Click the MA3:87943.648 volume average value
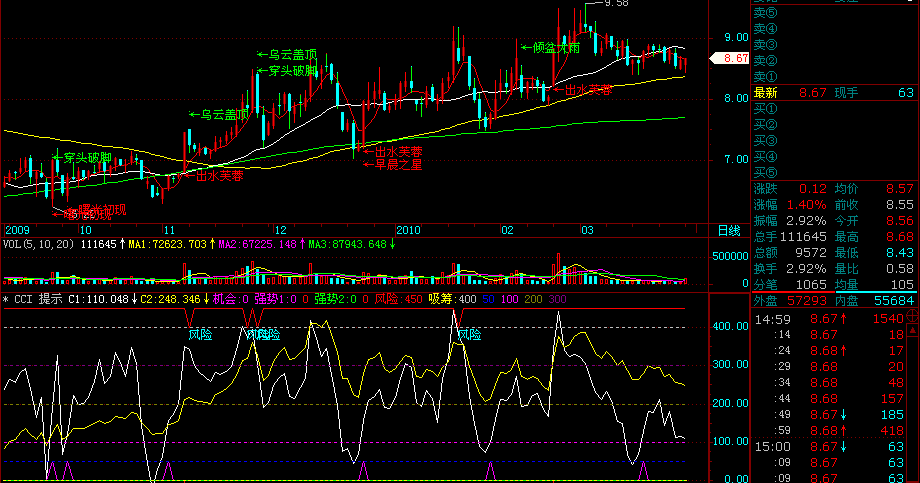The width and height of the screenshot is (920, 483). (x=347, y=244)
